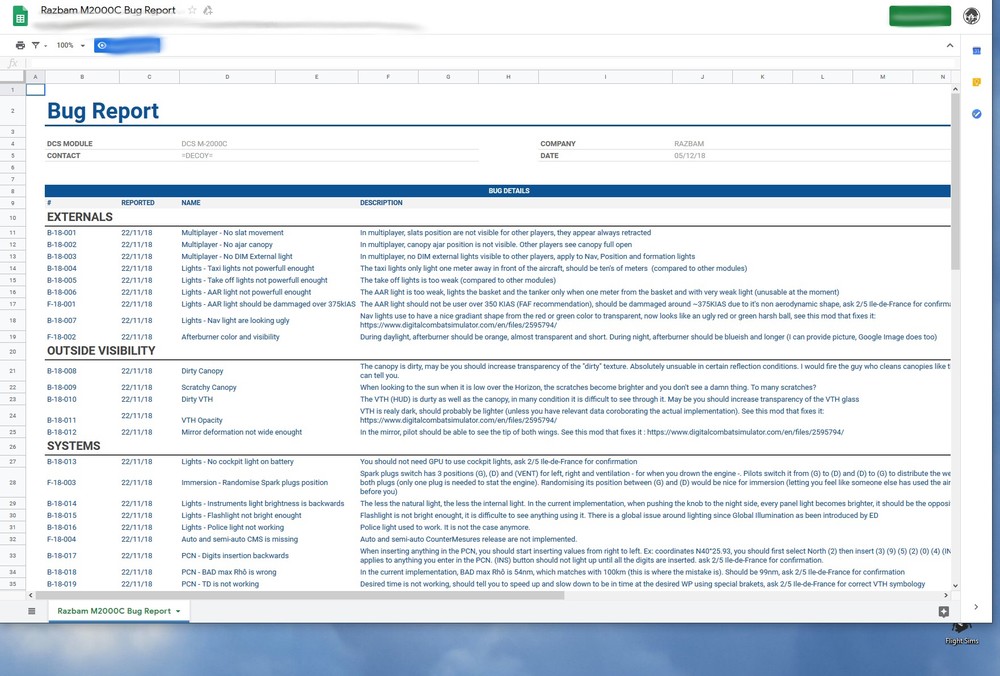Select row 28 header
Image resolution: width=1000 pixels, height=676 pixels.
(x=13, y=482)
